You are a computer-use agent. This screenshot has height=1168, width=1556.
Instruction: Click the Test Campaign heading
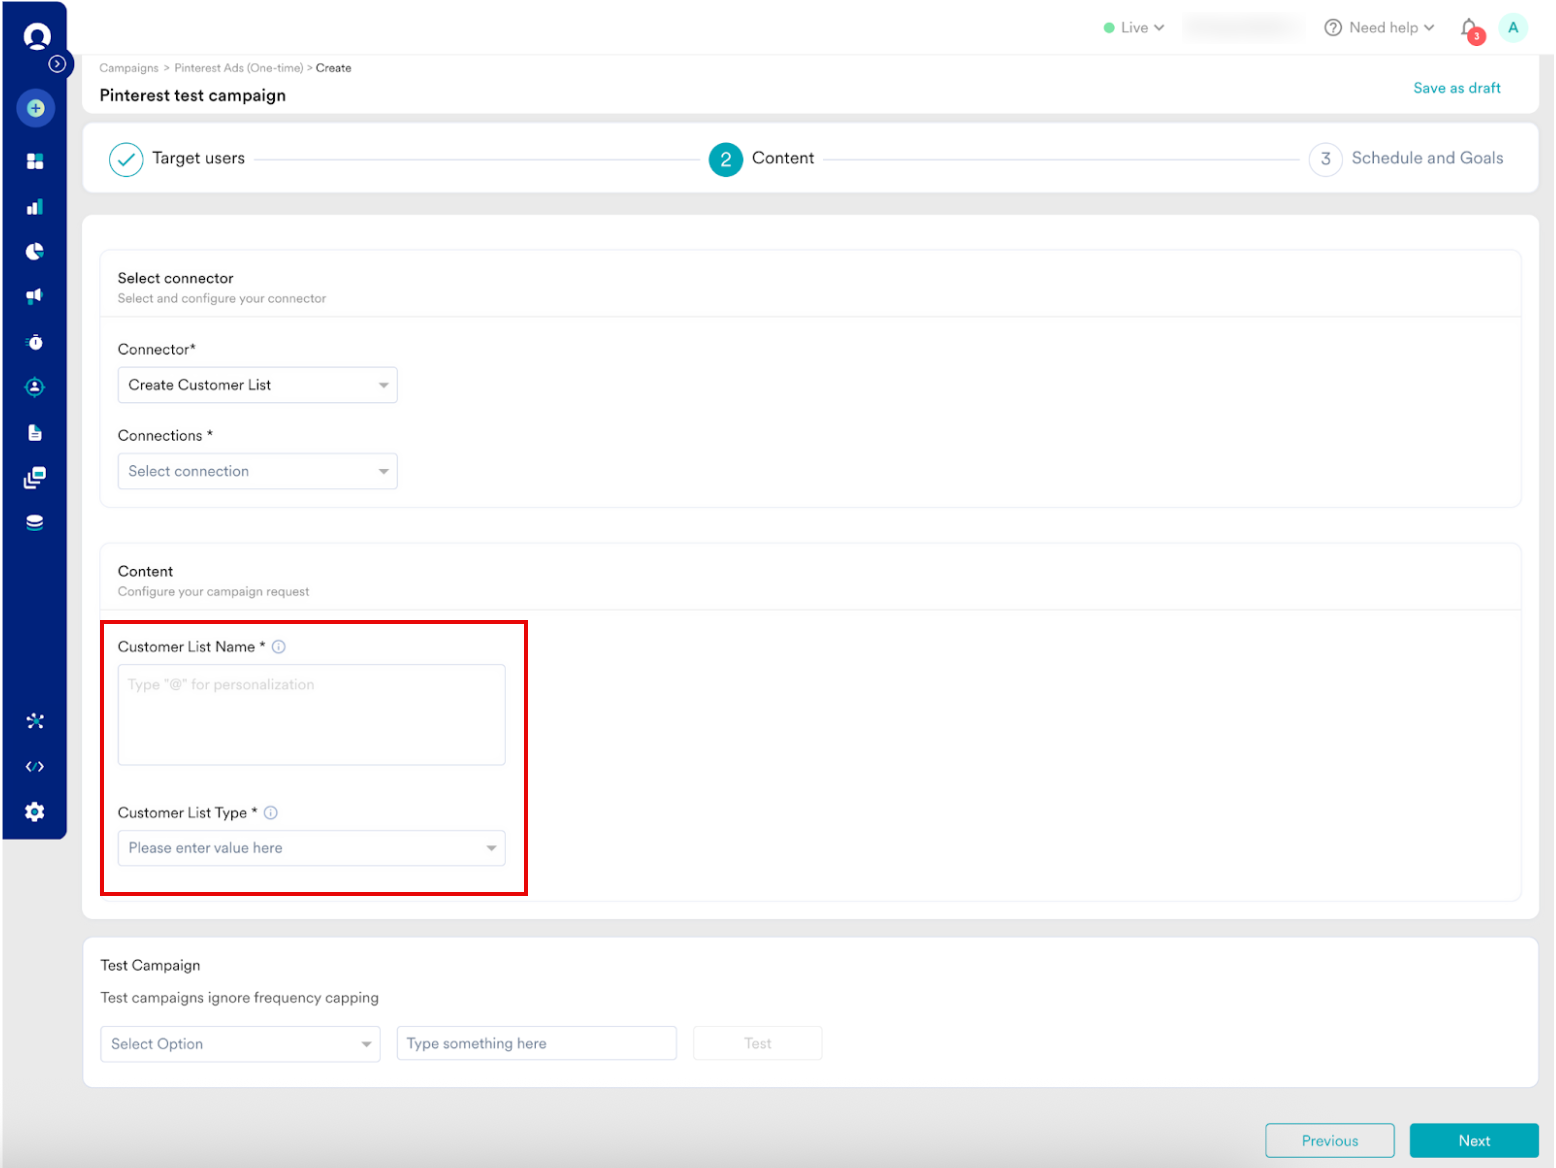[x=150, y=965]
